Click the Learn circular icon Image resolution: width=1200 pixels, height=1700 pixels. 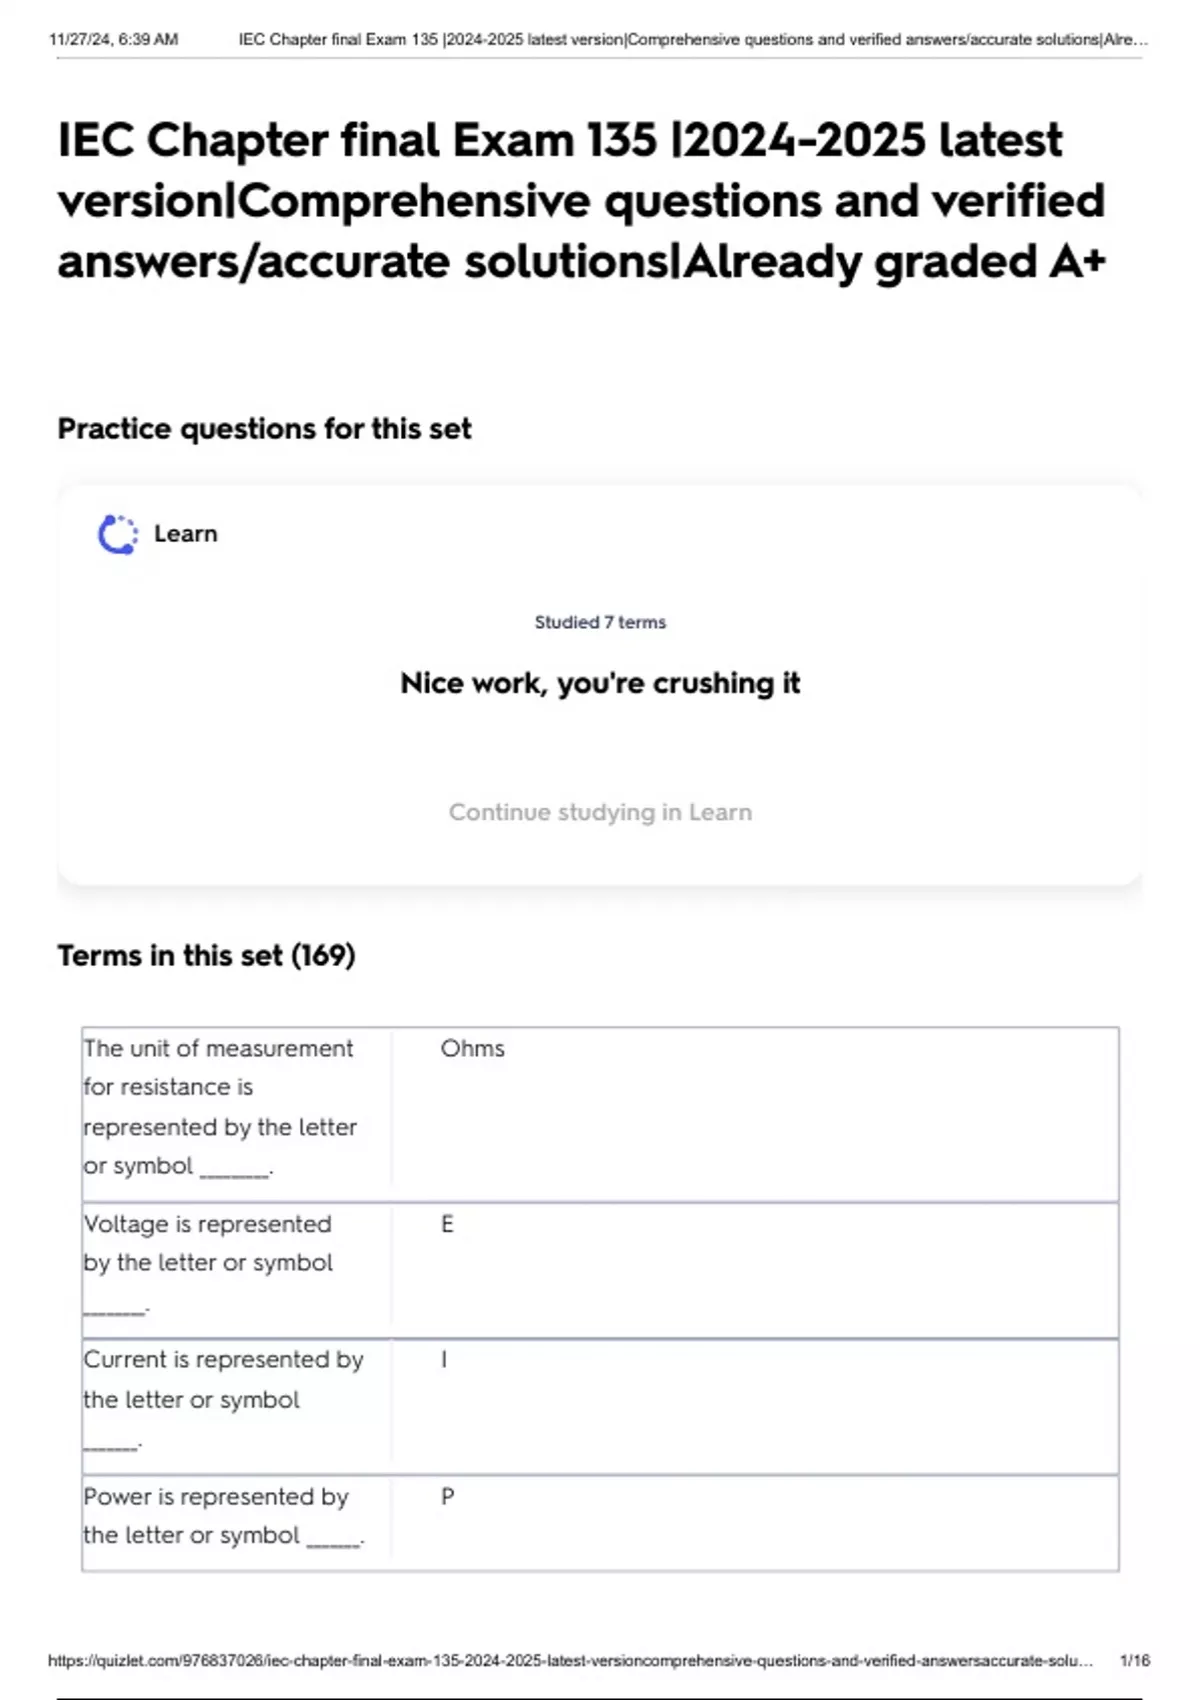tap(118, 535)
